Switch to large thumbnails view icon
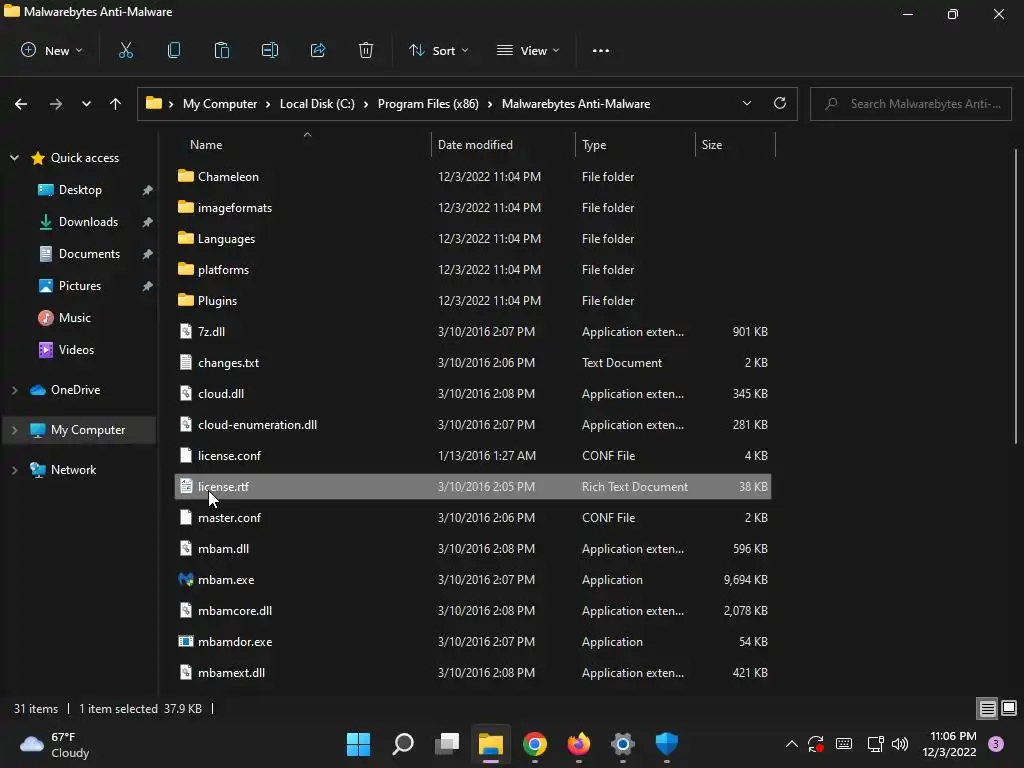 1009,708
